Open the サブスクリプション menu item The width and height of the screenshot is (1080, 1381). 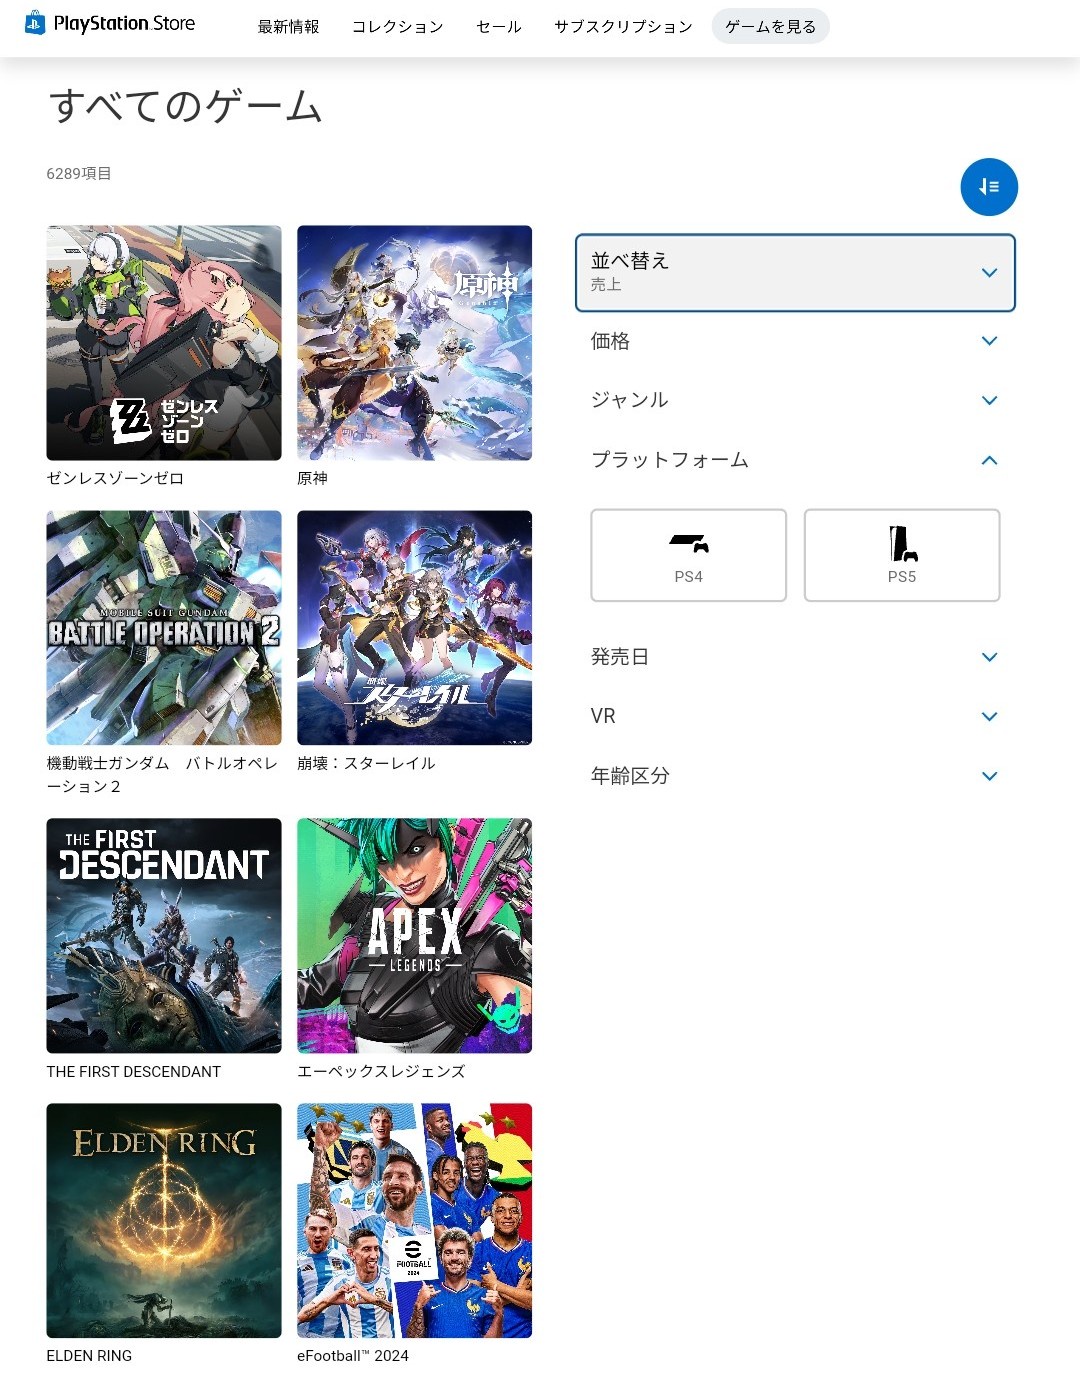click(x=623, y=27)
